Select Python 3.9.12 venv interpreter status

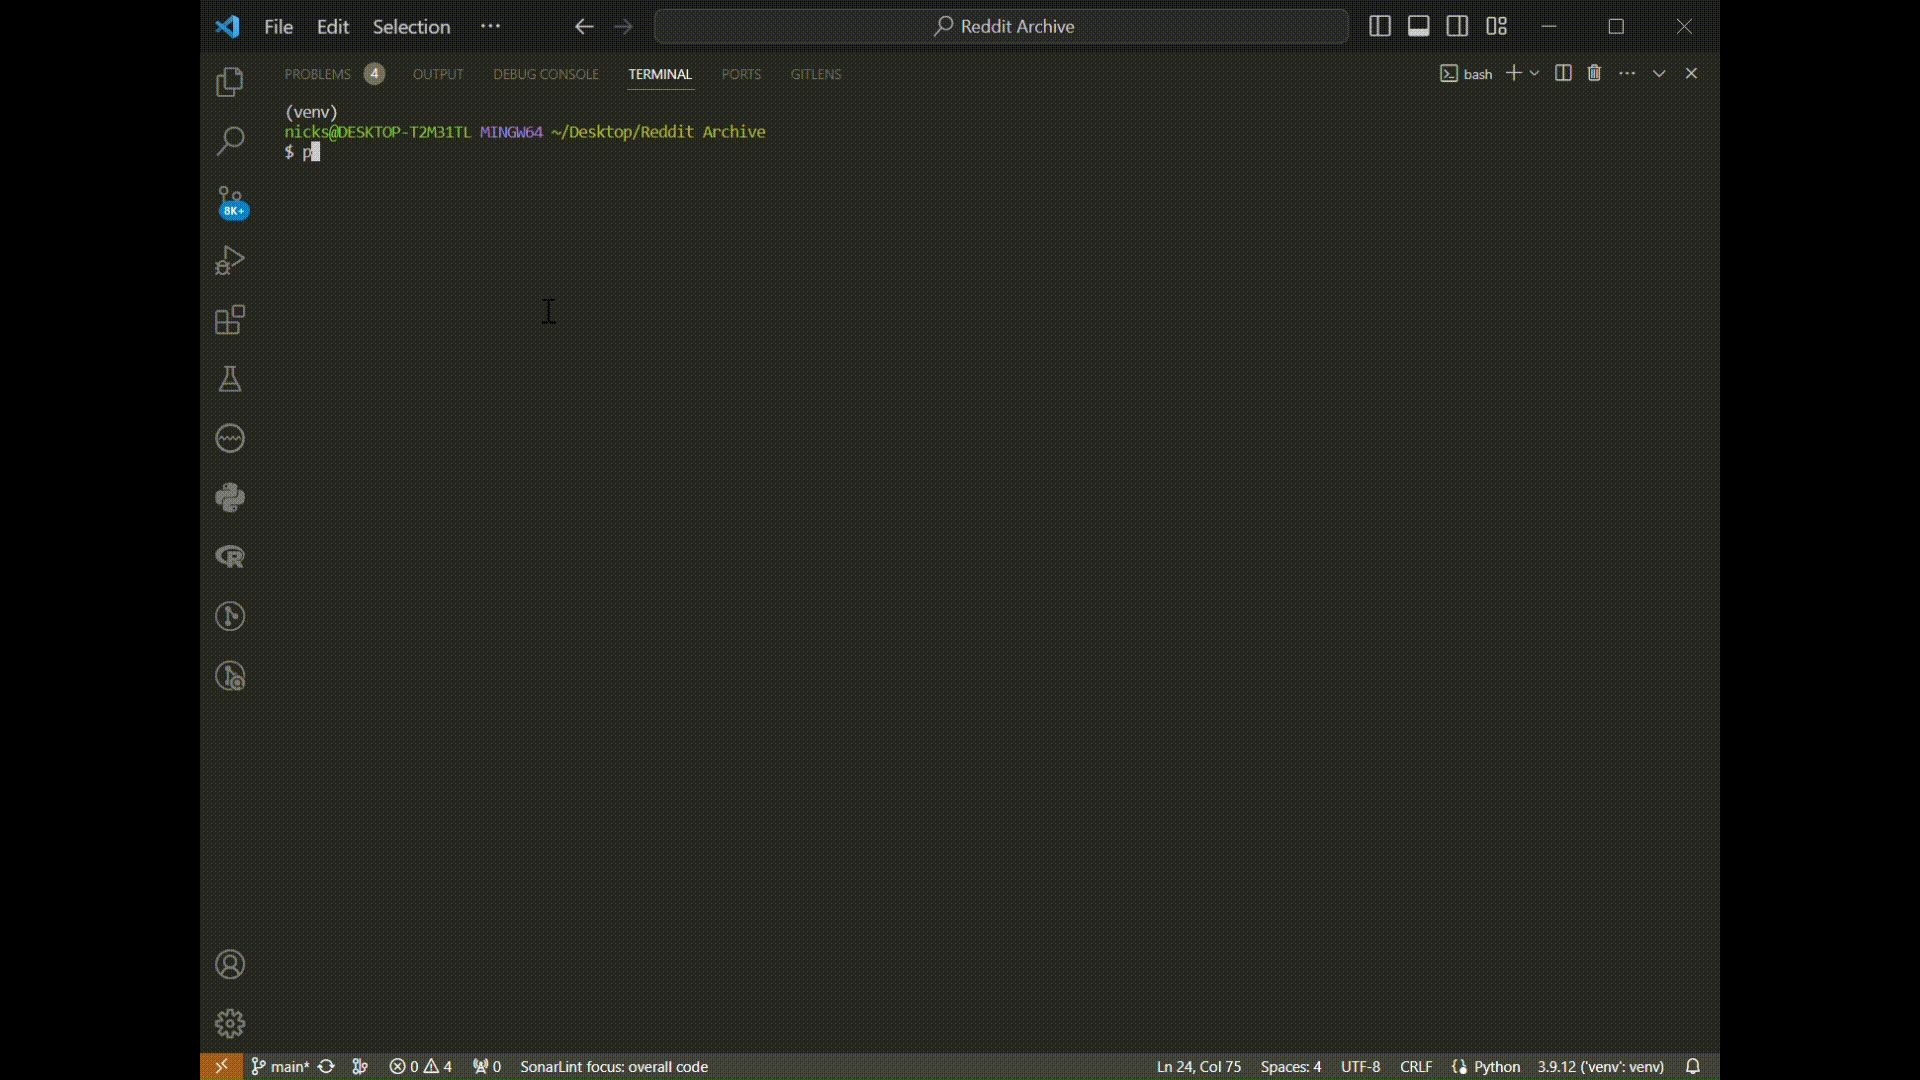click(x=1600, y=1066)
